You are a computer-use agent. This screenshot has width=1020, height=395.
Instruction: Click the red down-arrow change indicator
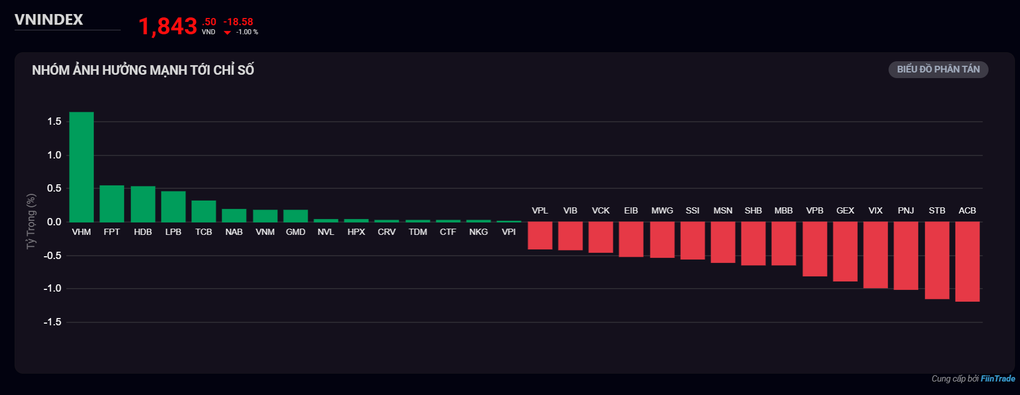(227, 32)
